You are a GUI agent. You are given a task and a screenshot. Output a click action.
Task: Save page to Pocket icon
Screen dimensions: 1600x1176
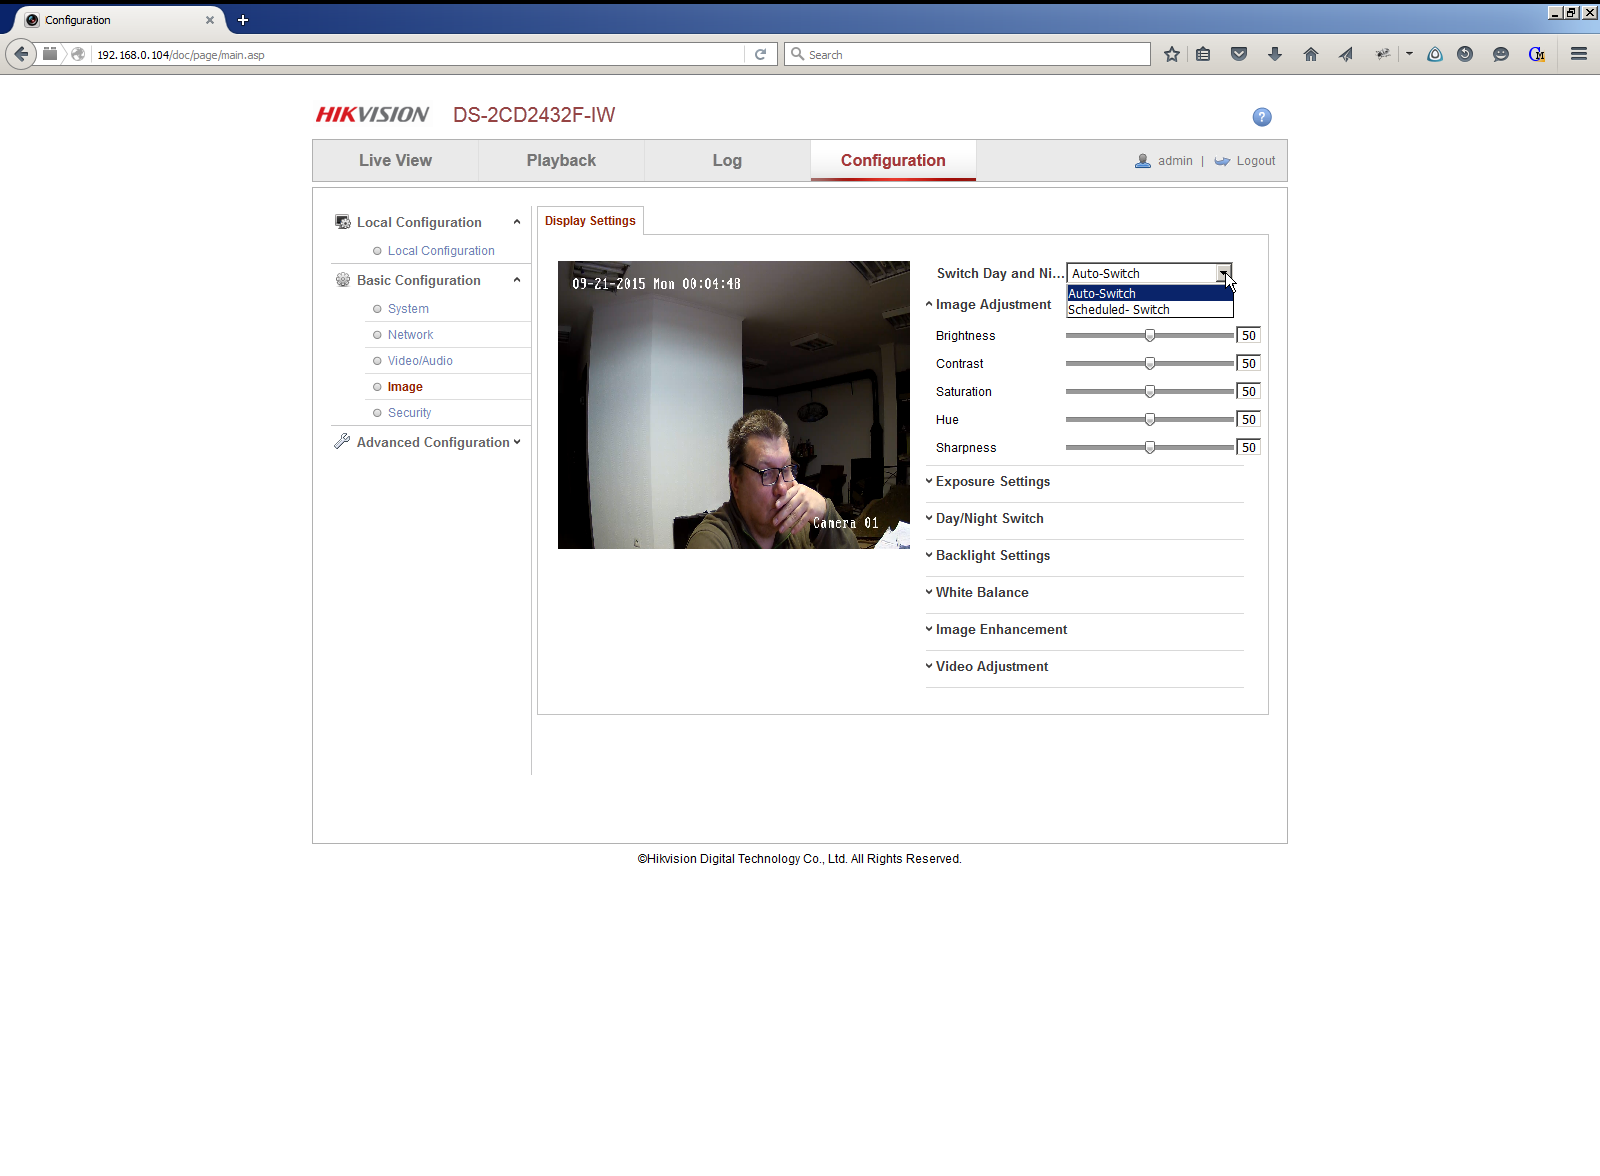click(x=1239, y=54)
